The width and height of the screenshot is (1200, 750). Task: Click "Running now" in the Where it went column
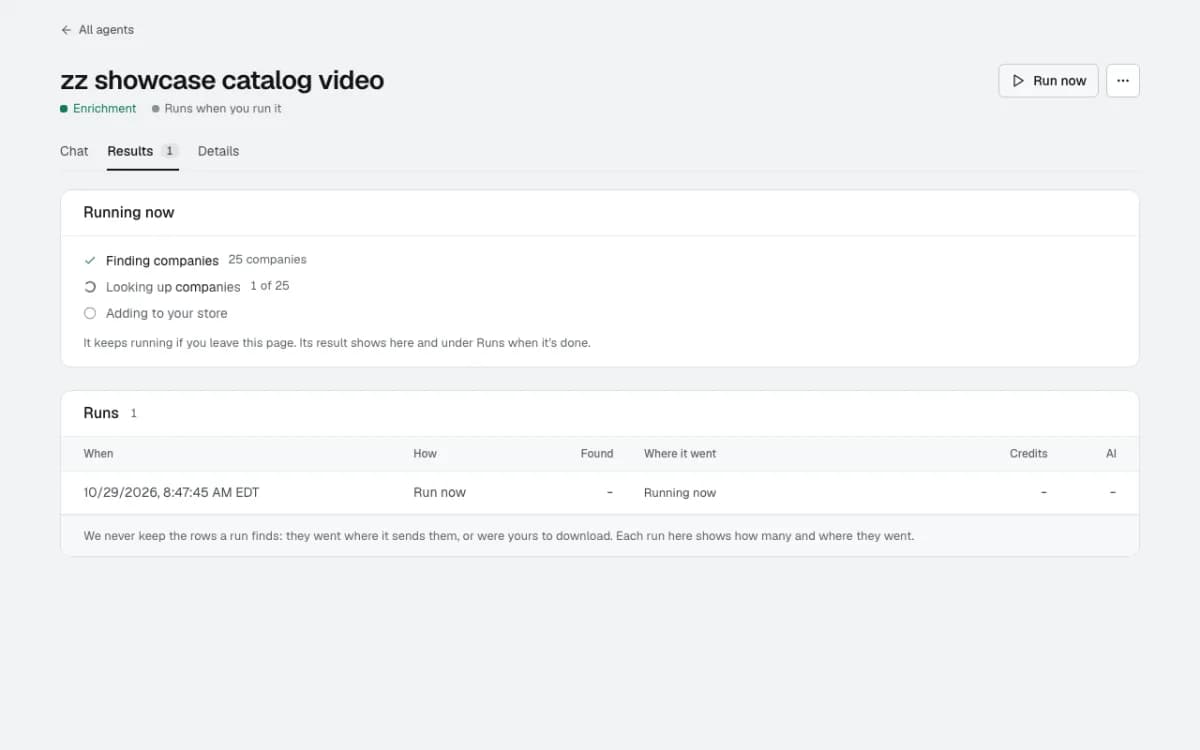[x=680, y=493]
